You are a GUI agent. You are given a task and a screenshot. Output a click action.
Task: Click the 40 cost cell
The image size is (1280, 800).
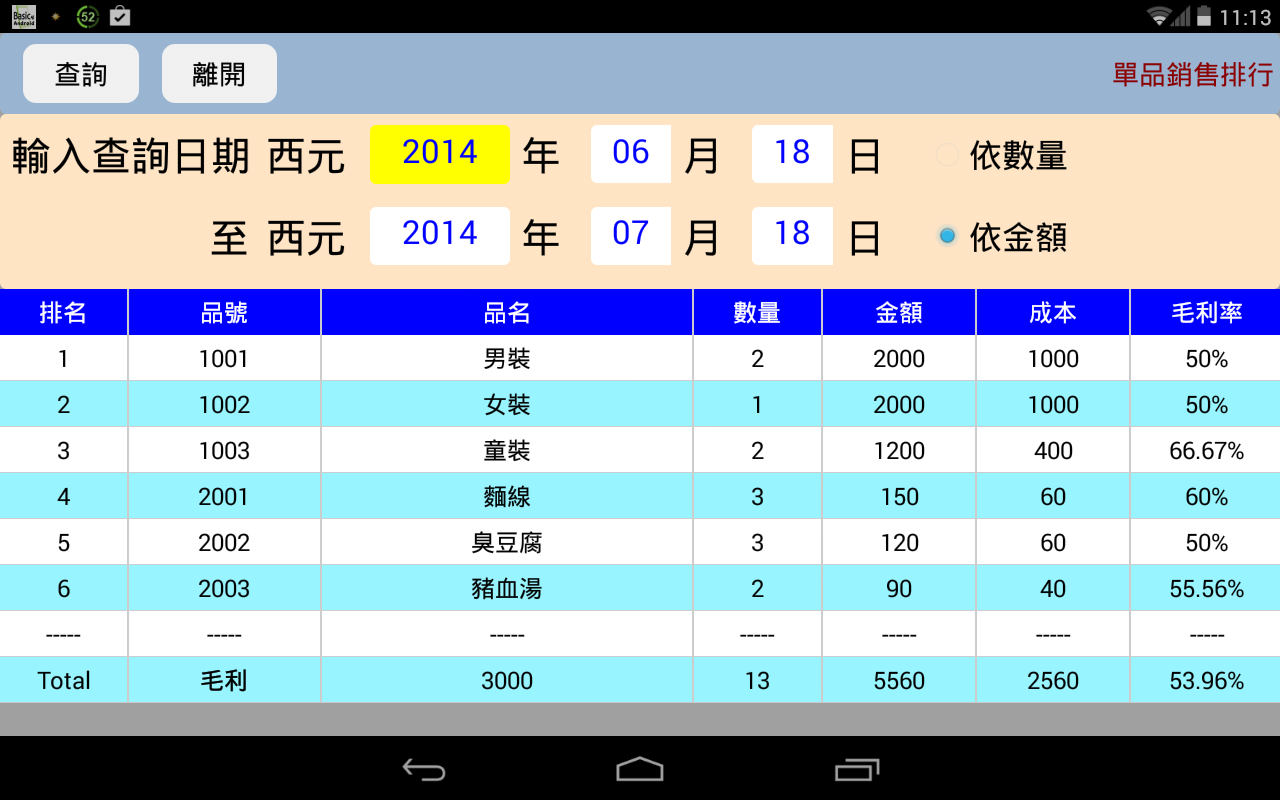(x=1053, y=588)
